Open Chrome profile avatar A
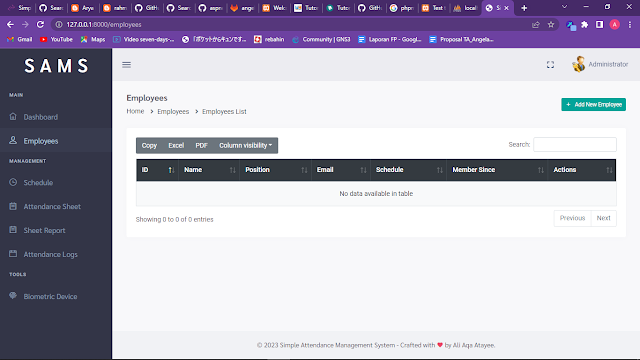Screen dimensions: 640x360 click(614, 24)
